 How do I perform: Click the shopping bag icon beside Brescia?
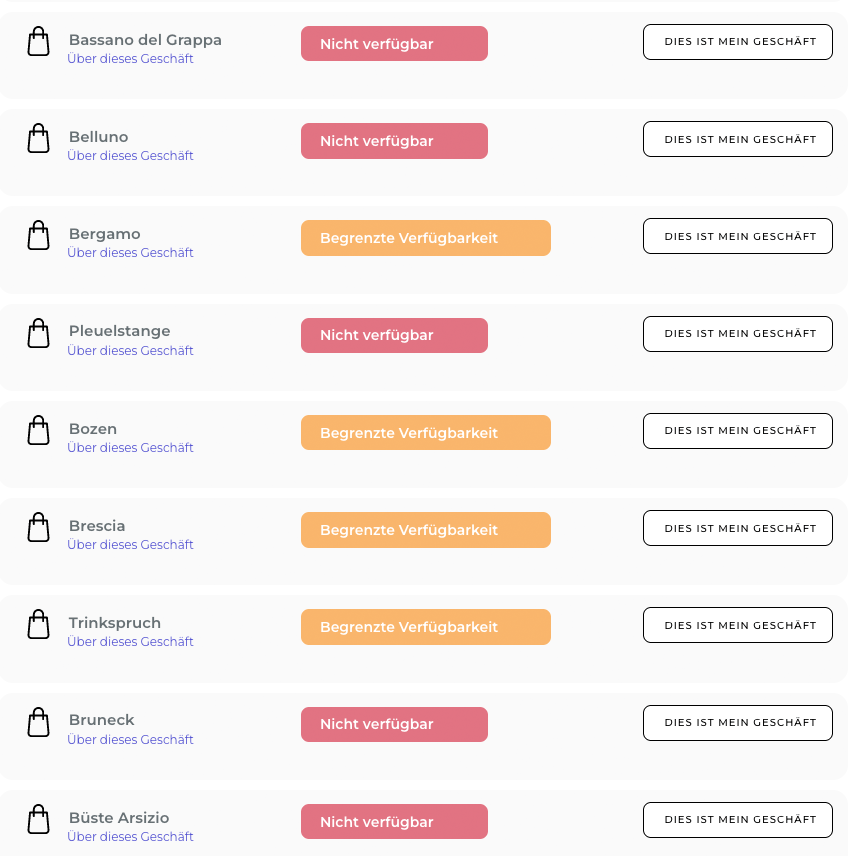pos(38,527)
